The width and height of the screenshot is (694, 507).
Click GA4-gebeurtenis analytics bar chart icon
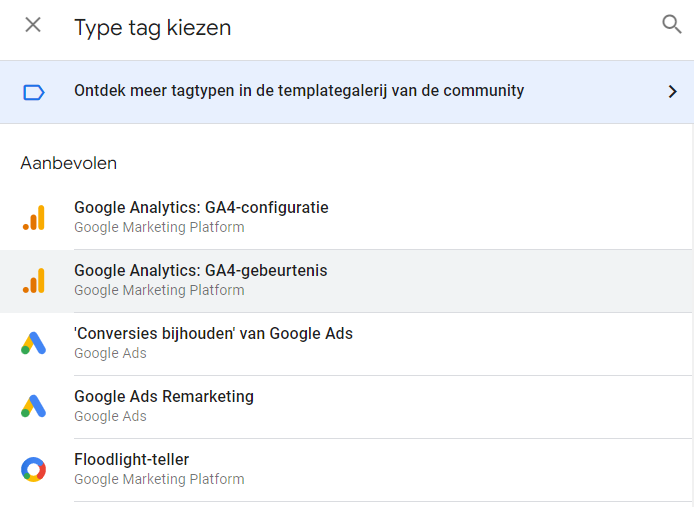(x=34, y=281)
